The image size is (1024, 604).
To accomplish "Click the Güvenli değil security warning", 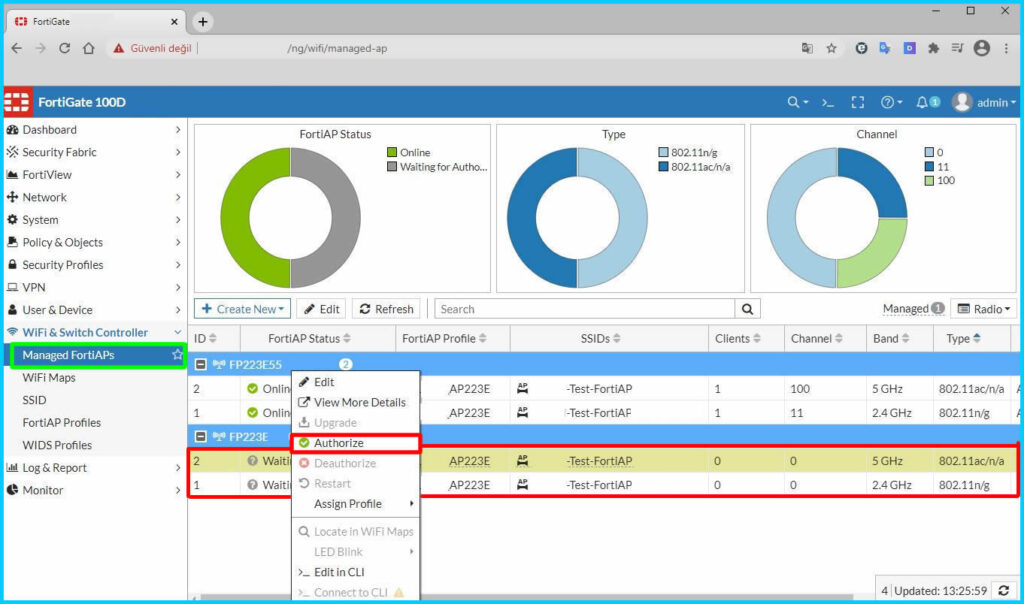I will (x=153, y=48).
